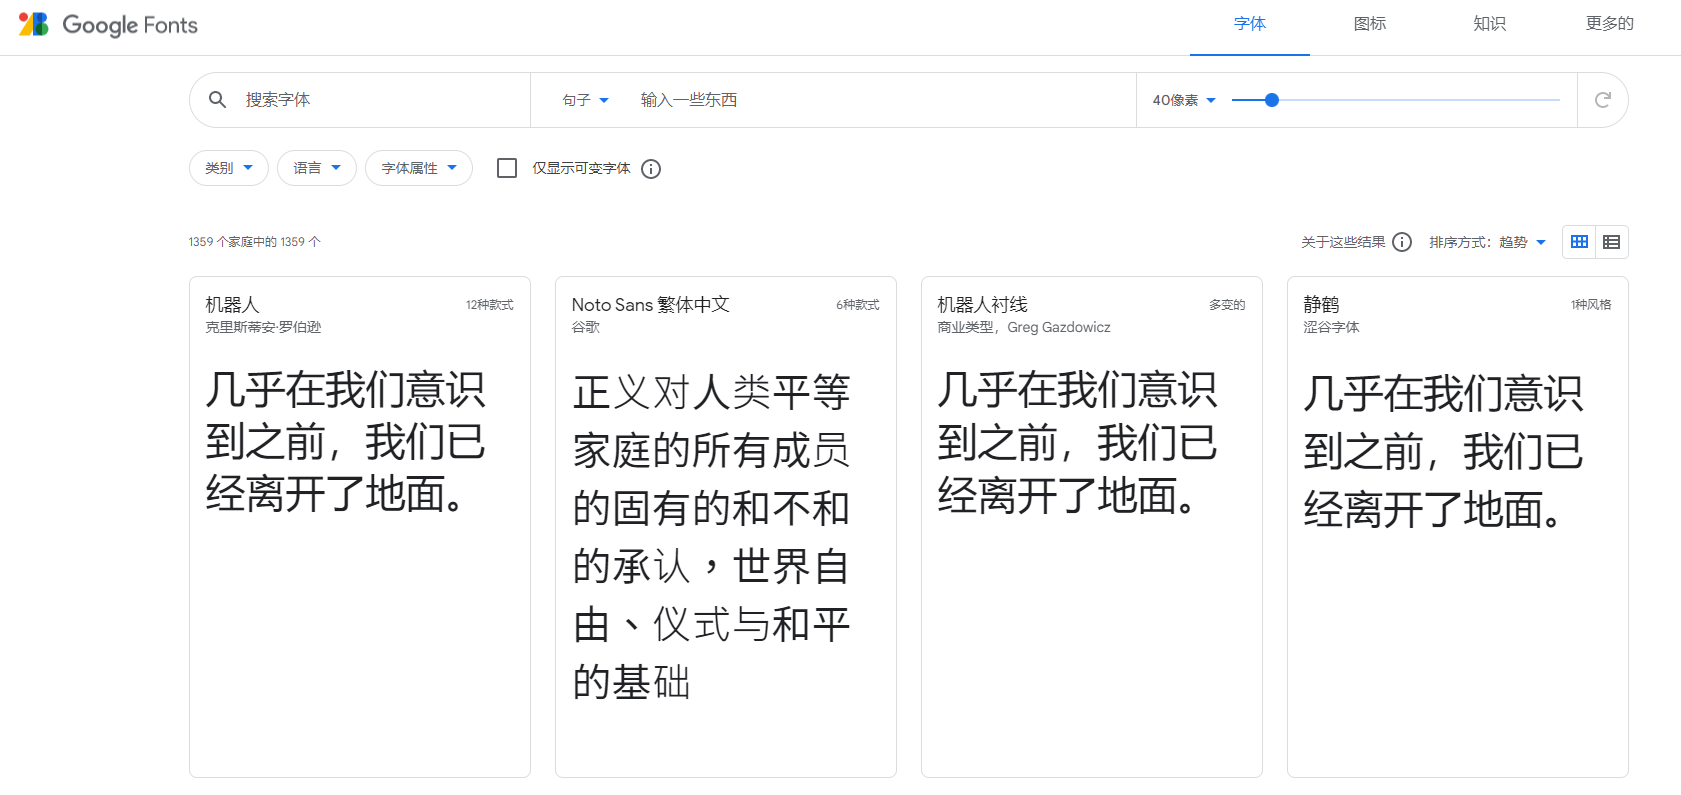The height and width of the screenshot is (795, 1681).
Task: Adjust the font size slider handle
Action: tap(1272, 100)
